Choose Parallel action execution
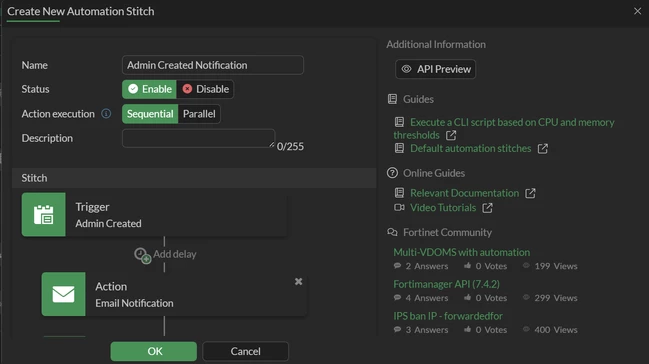Screen dimensions: 649x364 pos(199,114)
